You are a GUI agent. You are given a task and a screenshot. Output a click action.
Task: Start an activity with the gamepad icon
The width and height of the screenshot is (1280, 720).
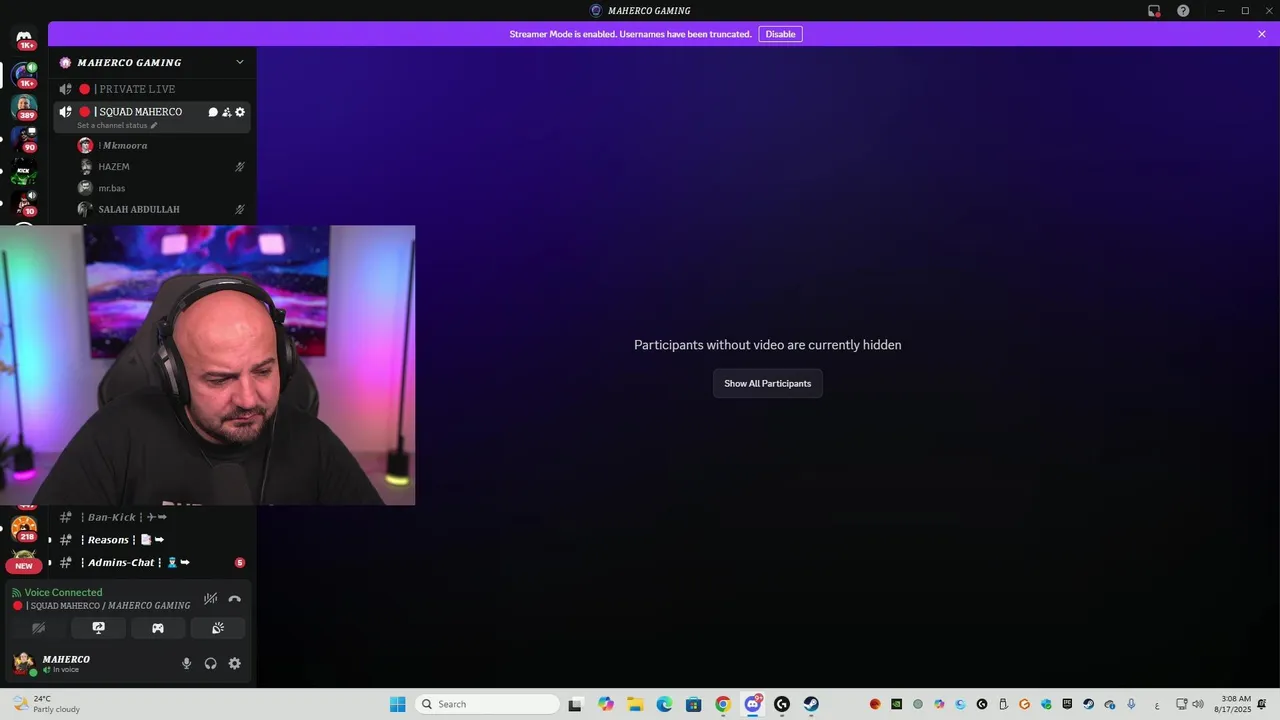pos(158,628)
